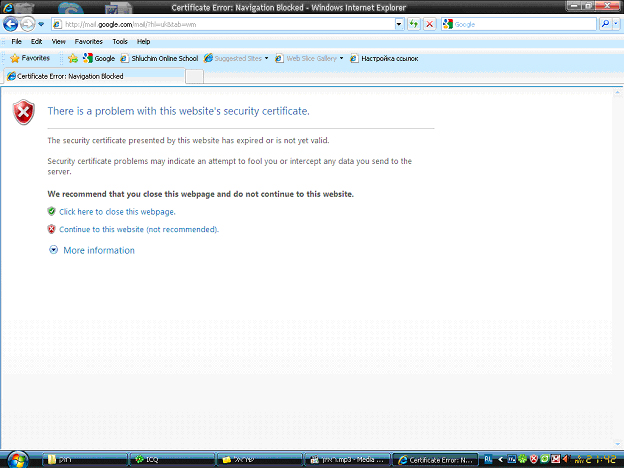Start search with magnifying glass button
The image size is (624, 468).
[x=605, y=25]
